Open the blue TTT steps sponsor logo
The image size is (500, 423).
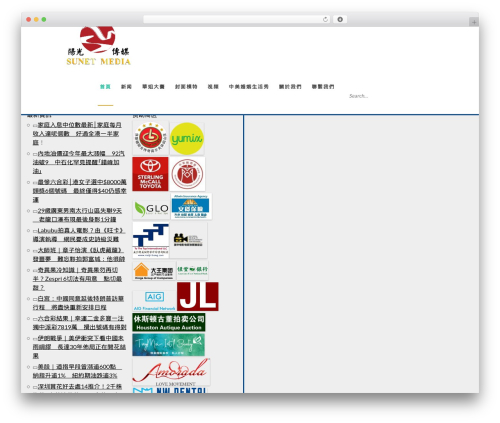pyautogui.click(x=151, y=240)
